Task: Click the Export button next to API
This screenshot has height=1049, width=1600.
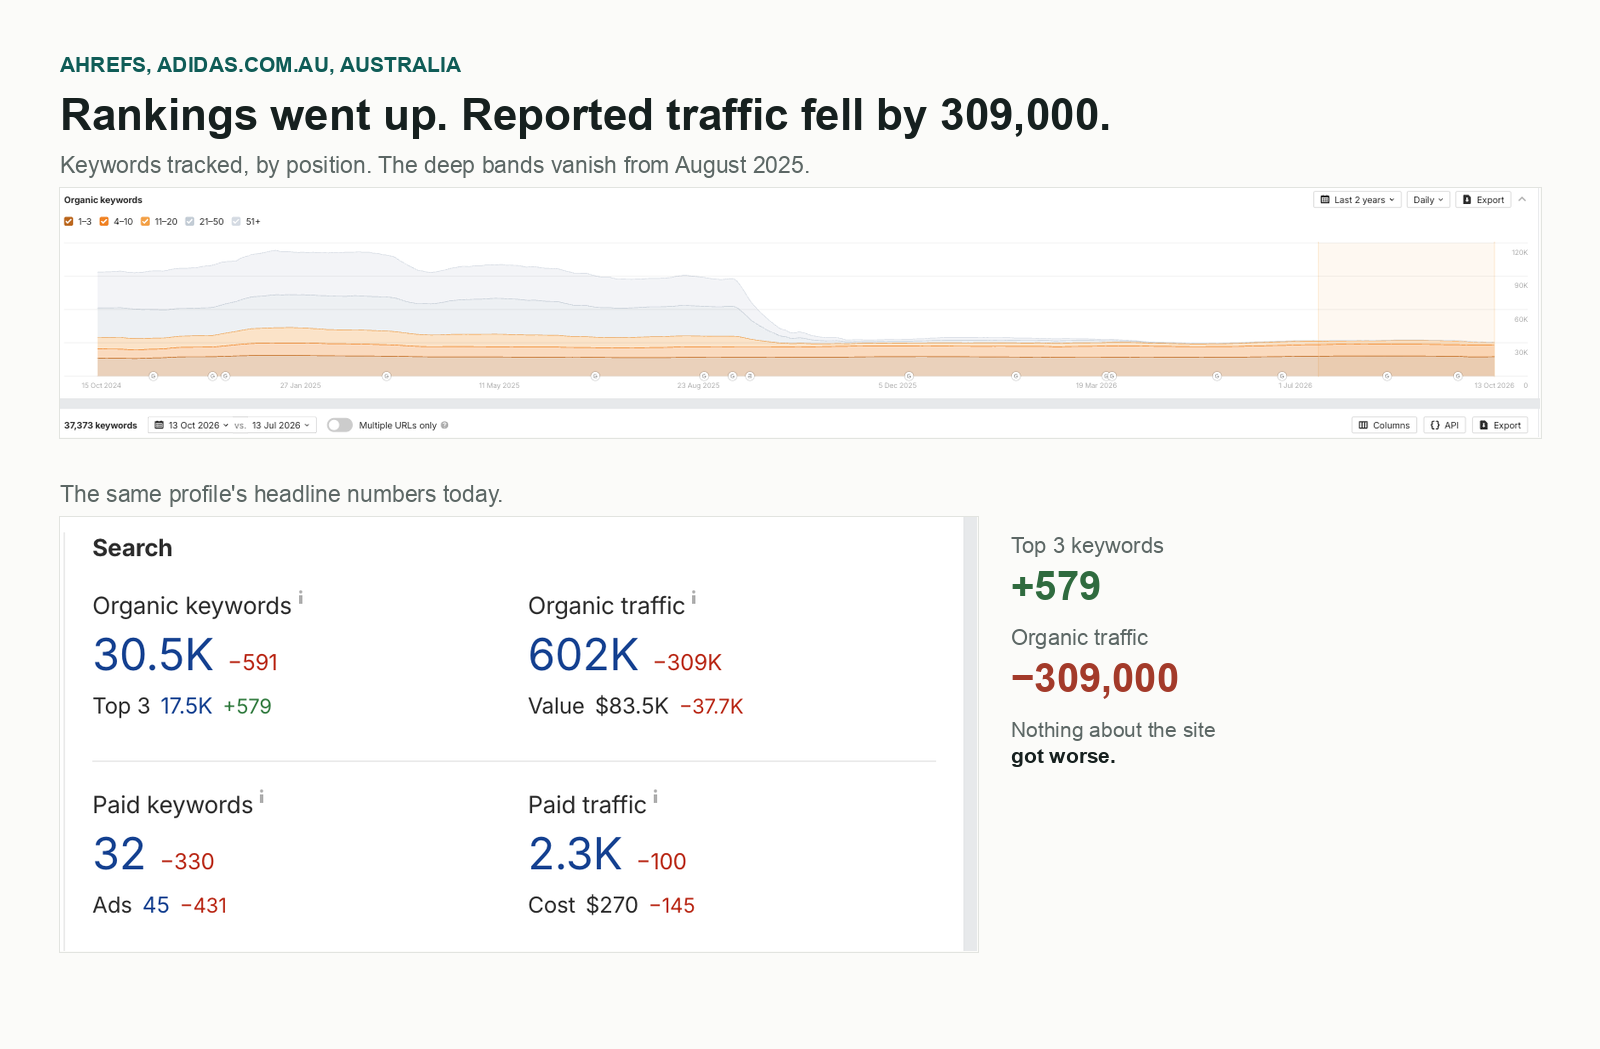Action: [x=1500, y=425]
